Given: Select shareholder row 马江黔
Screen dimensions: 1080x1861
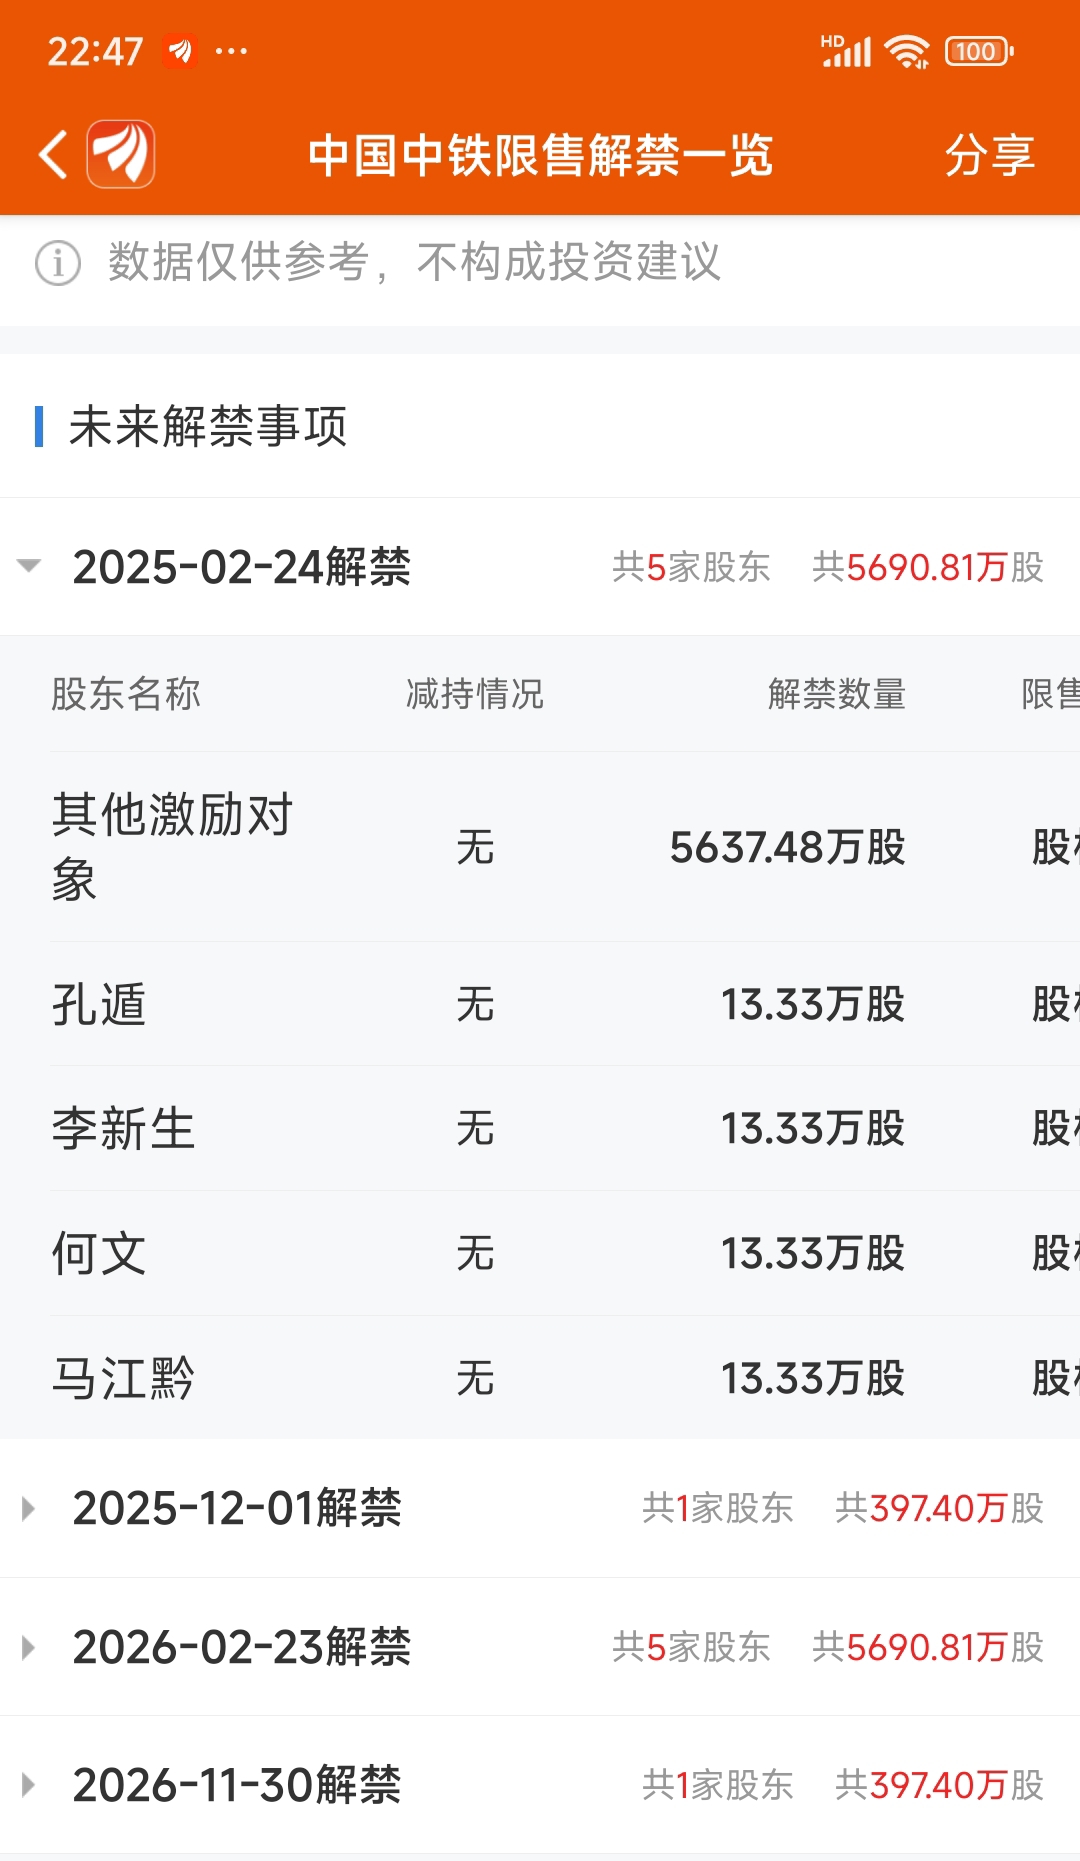Looking at the screenshot, I should pos(540,1378).
